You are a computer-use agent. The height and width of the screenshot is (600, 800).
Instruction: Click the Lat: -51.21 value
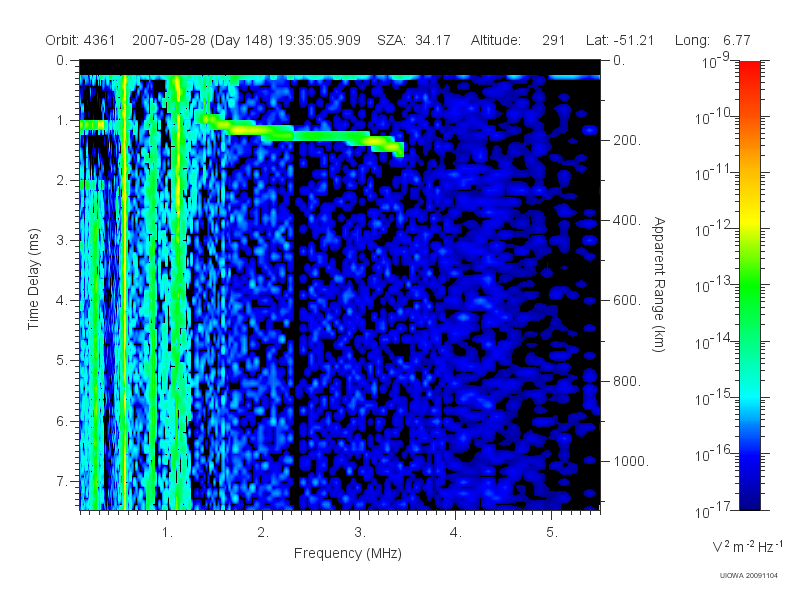coord(620,40)
